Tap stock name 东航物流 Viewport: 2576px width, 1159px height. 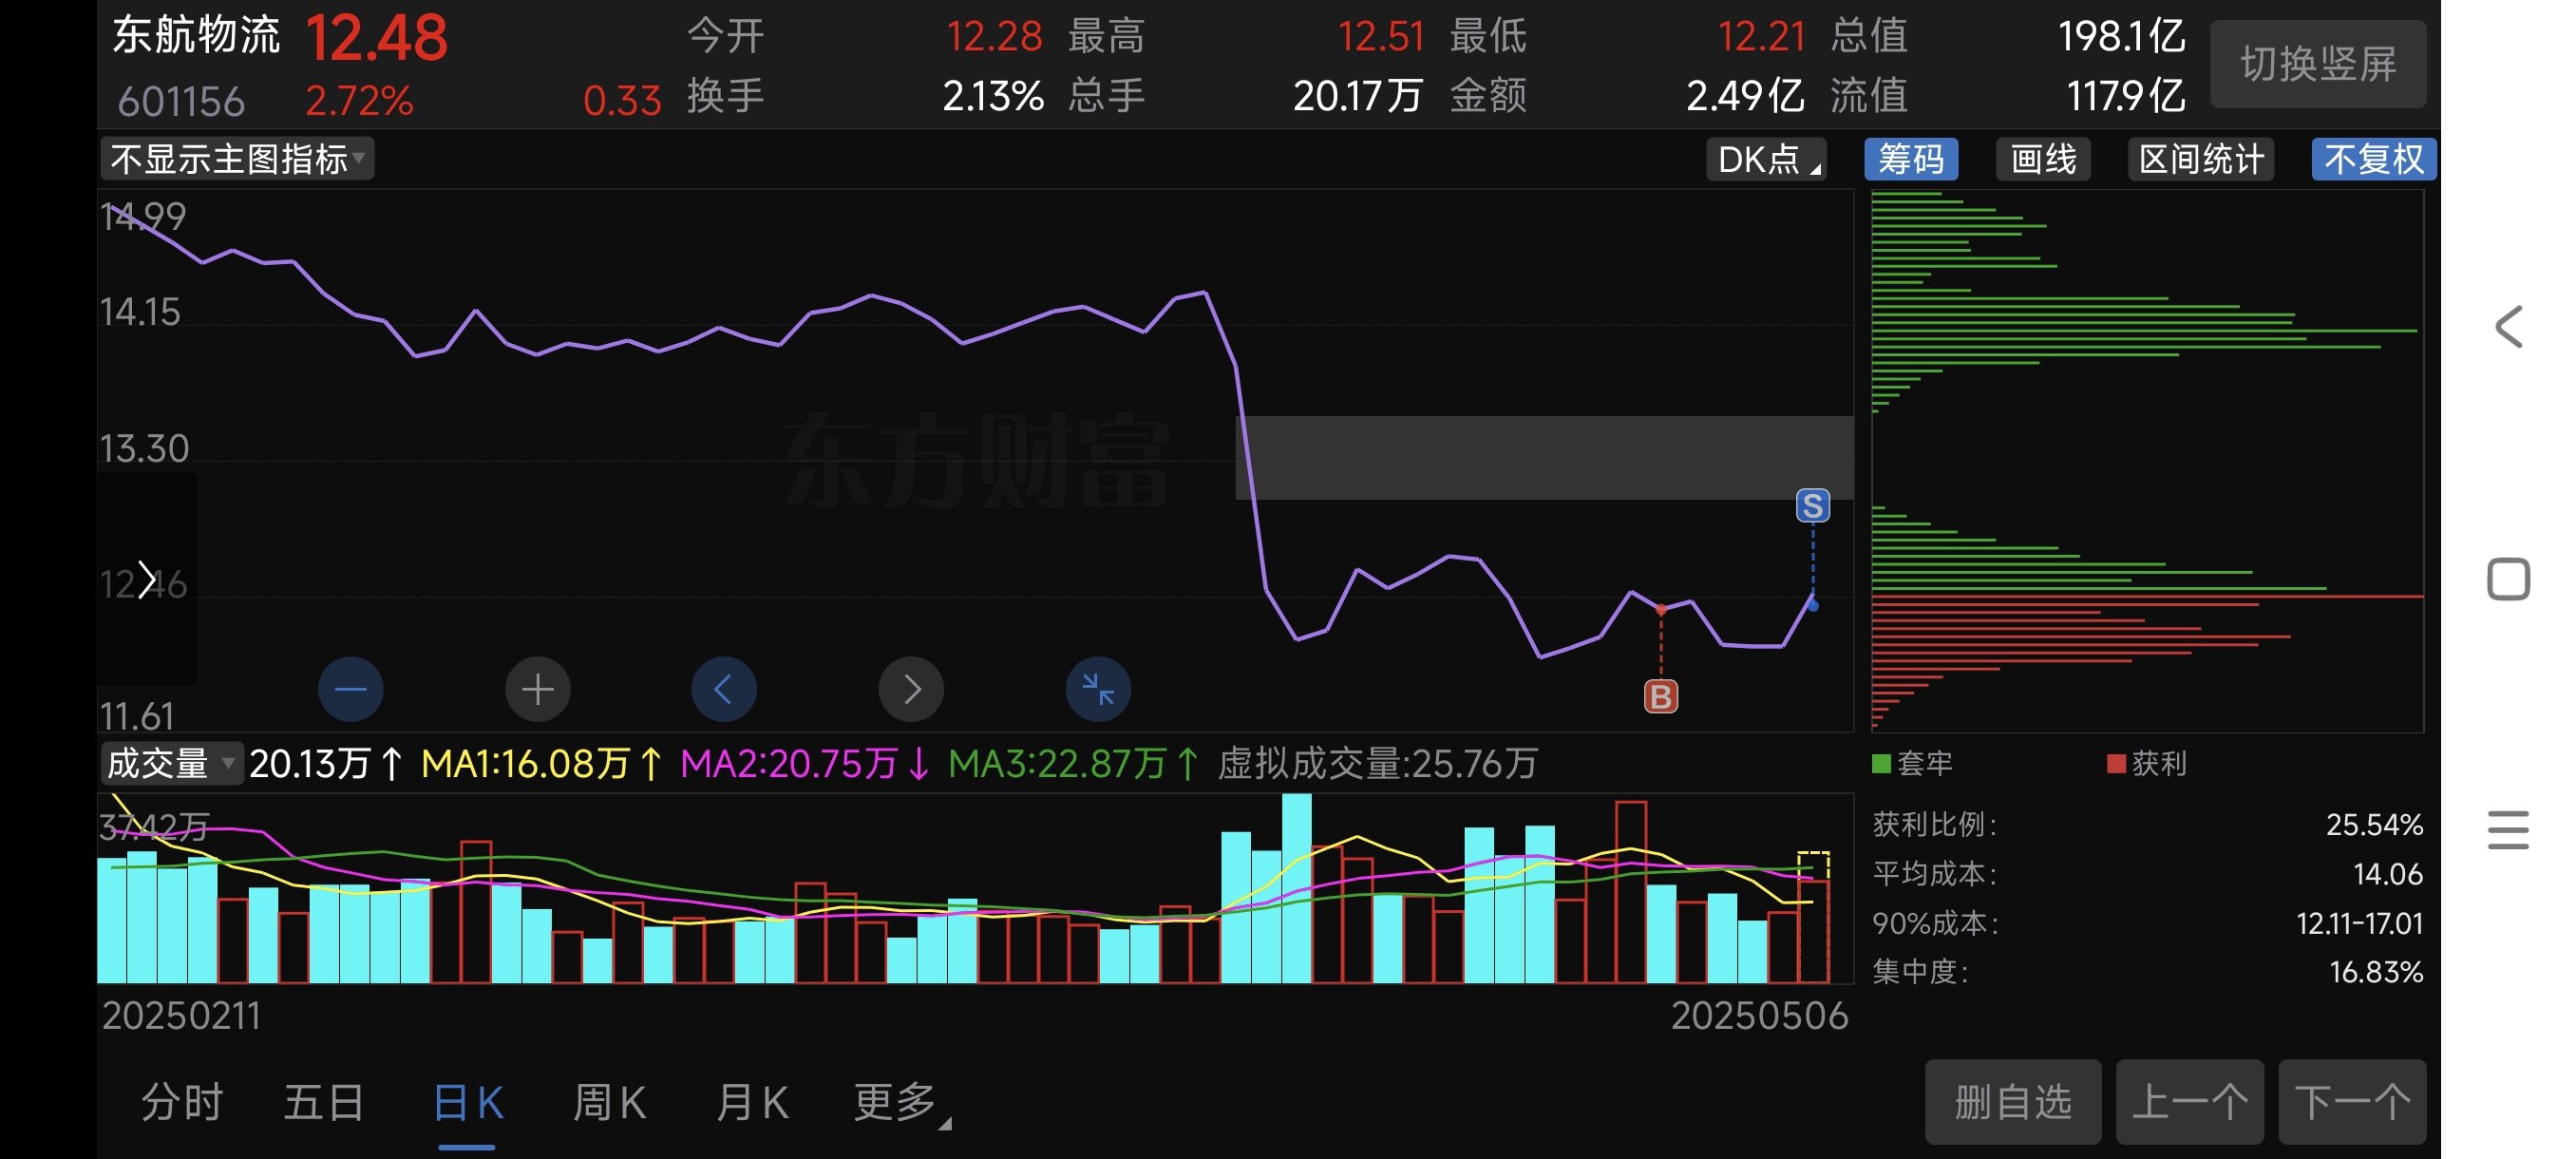[x=196, y=35]
